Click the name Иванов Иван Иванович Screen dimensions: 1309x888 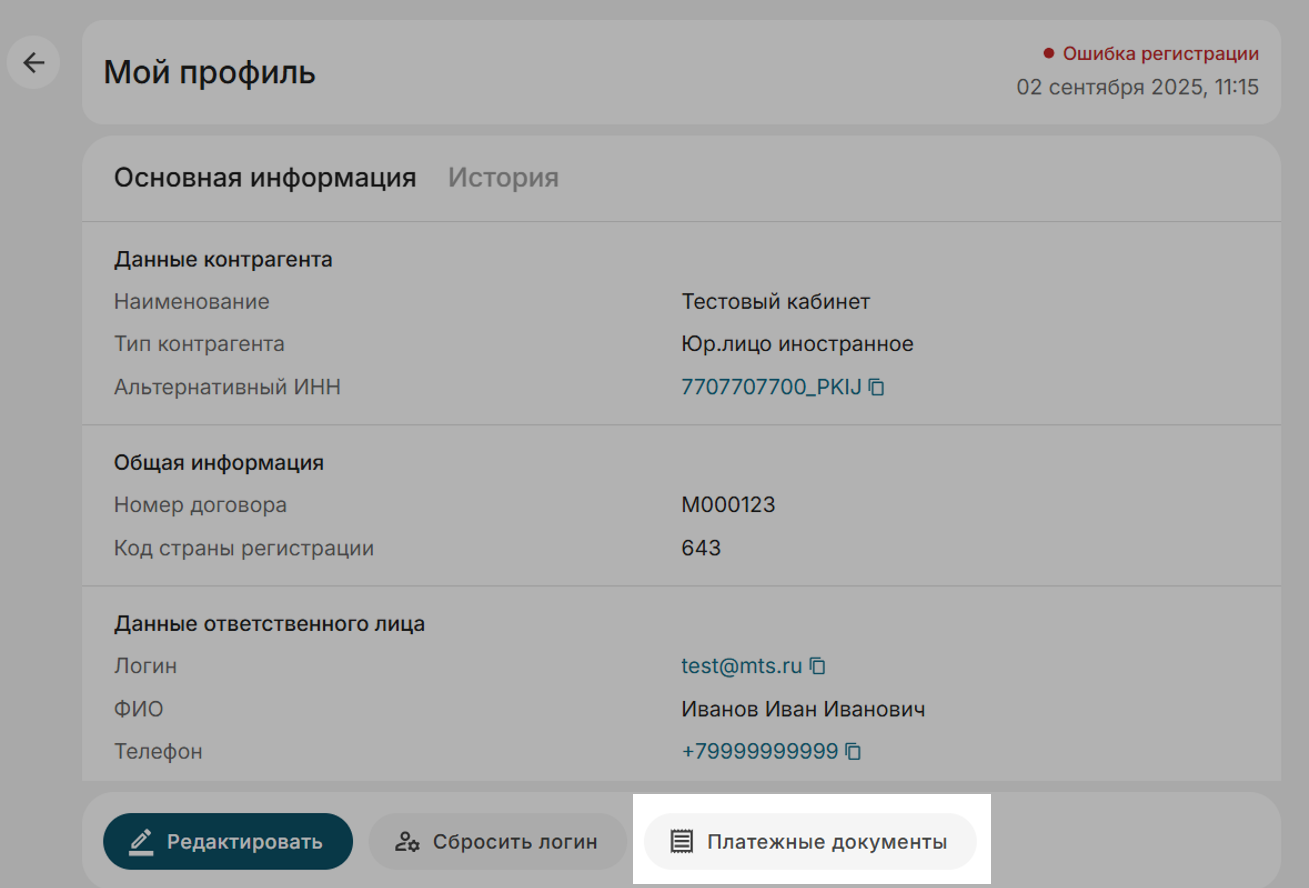coord(802,709)
